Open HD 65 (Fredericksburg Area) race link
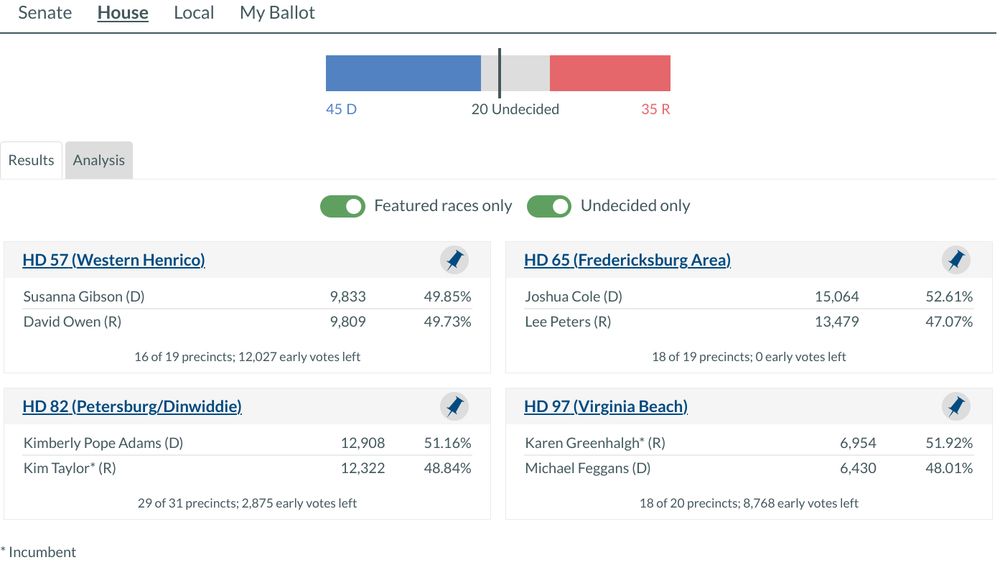1000x565 pixels. click(x=627, y=261)
